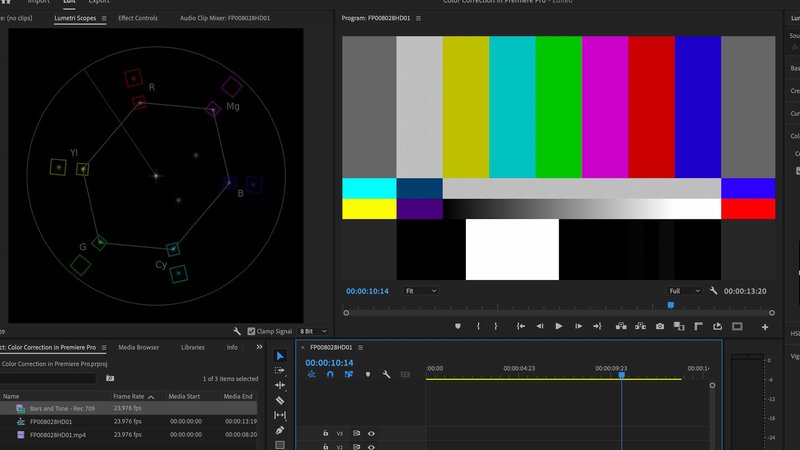The height and width of the screenshot is (450, 800).
Task: Add a marker in Program monitor
Action: tap(458, 327)
